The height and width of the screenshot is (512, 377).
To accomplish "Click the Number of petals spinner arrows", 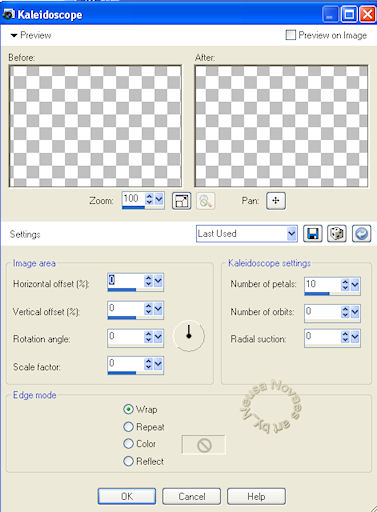I will click(x=345, y=285).
